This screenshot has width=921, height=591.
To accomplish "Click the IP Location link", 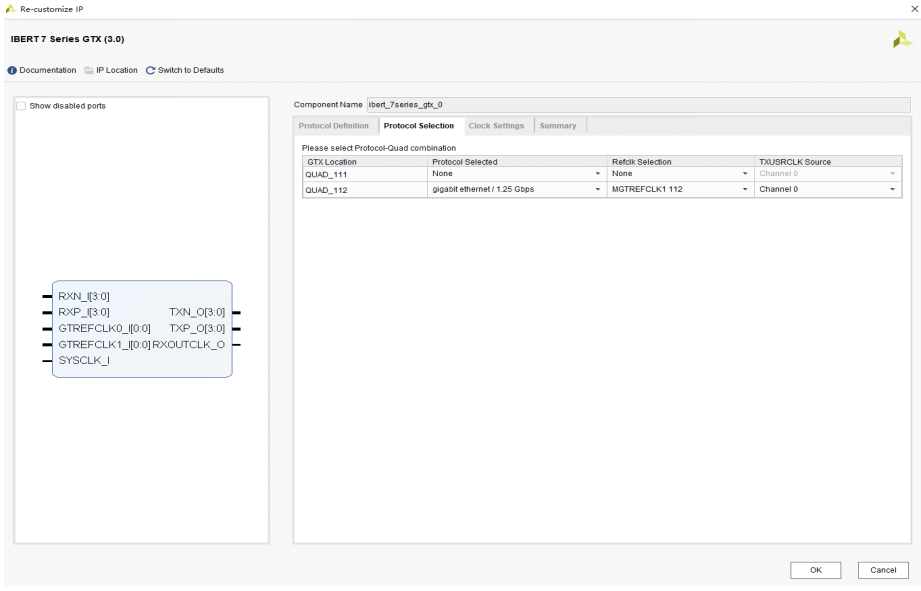I will 117,70.
